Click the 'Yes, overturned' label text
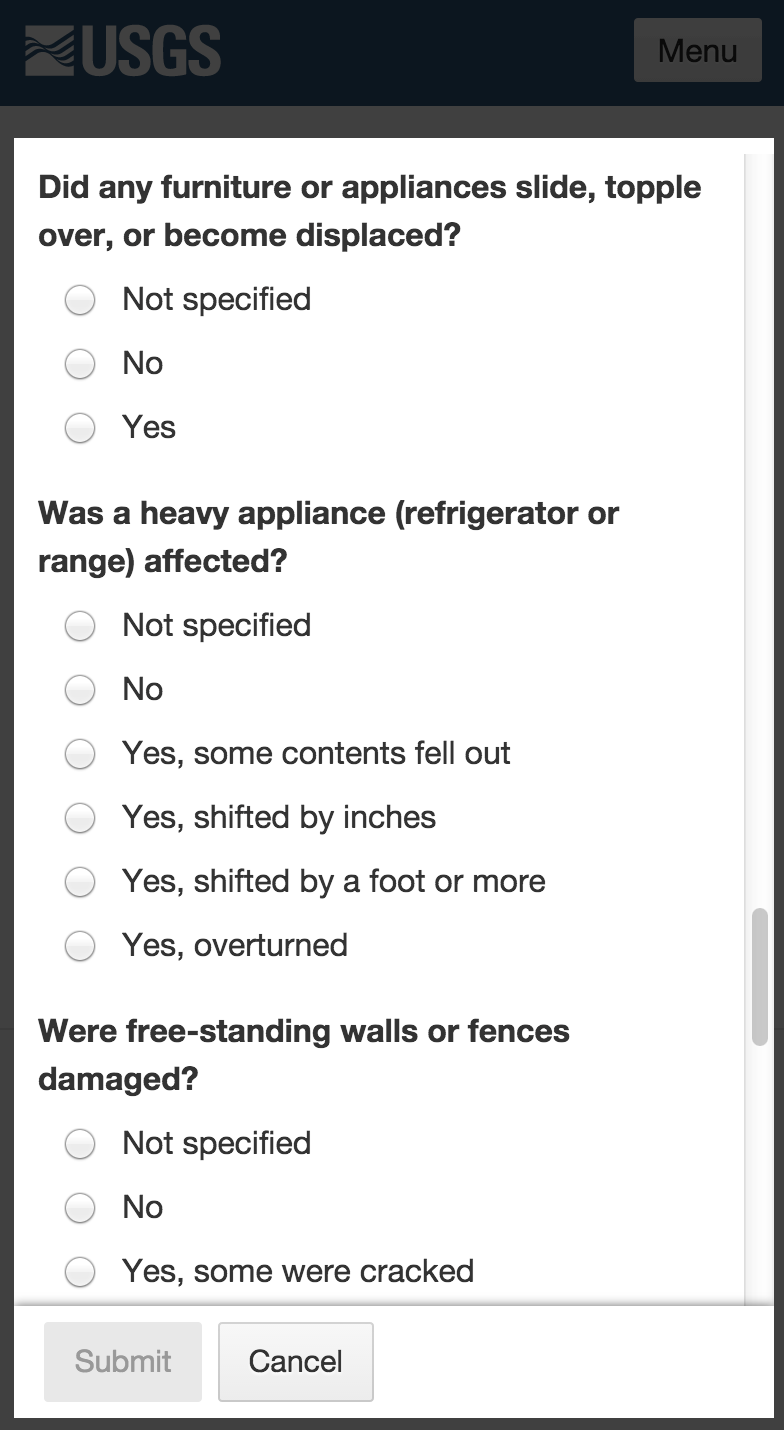784x1430 pixels. 235,945
